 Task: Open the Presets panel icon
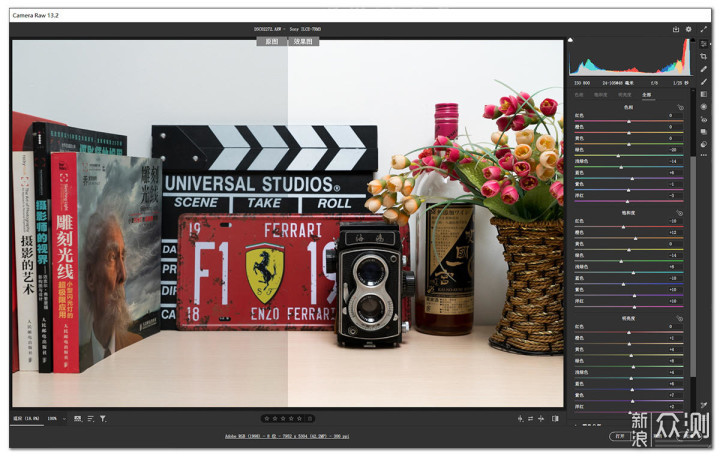[703, 144]
